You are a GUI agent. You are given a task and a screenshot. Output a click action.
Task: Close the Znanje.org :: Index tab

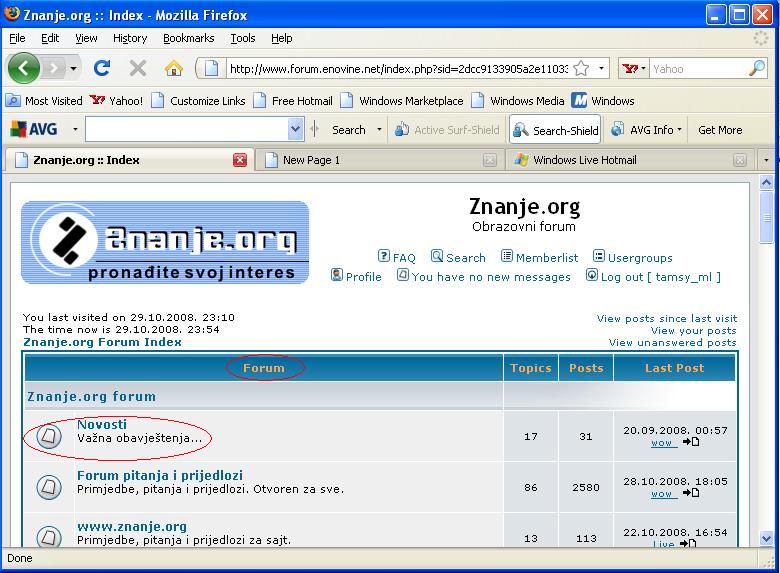tap(240, 160)
